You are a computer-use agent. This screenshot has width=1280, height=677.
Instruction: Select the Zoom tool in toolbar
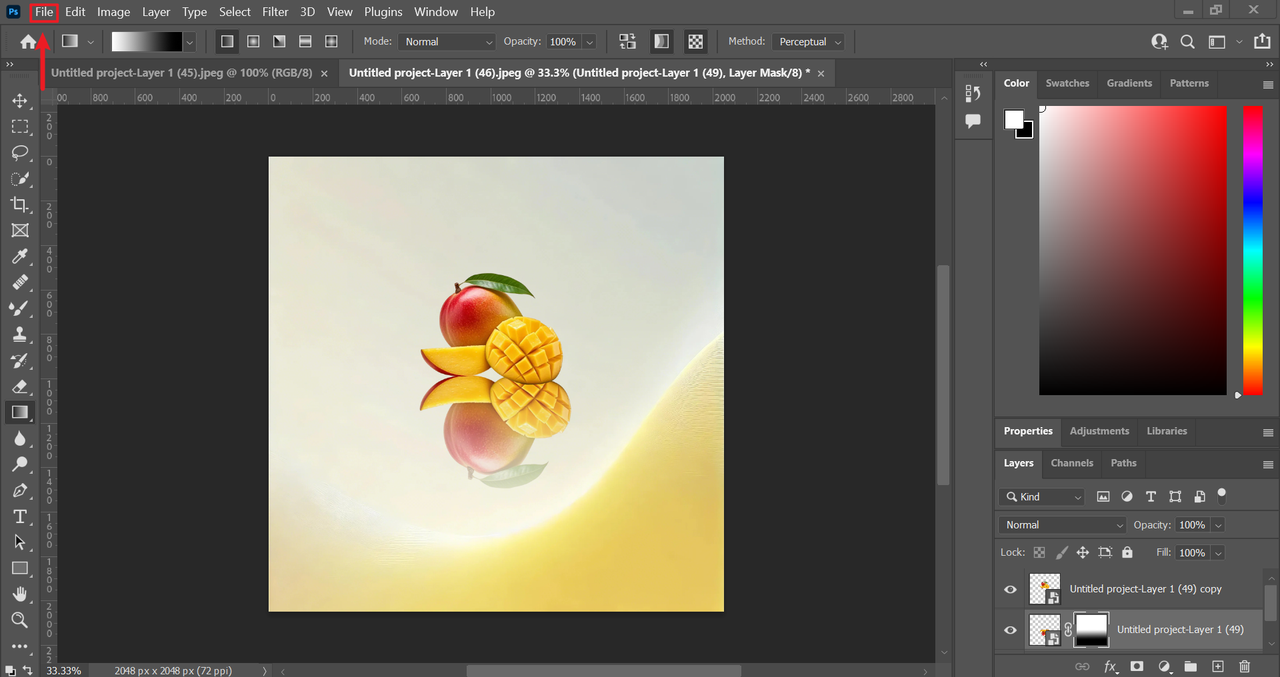pos(19,620)
